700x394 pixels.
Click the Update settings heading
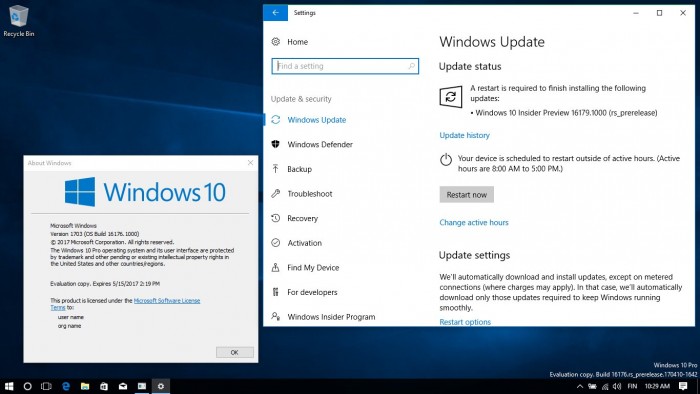tap(474, 255)
